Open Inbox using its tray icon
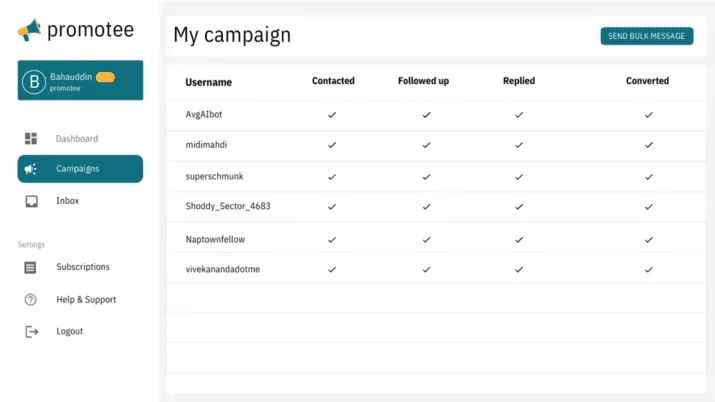Screen dimensions: 715x402 point(31,201)
